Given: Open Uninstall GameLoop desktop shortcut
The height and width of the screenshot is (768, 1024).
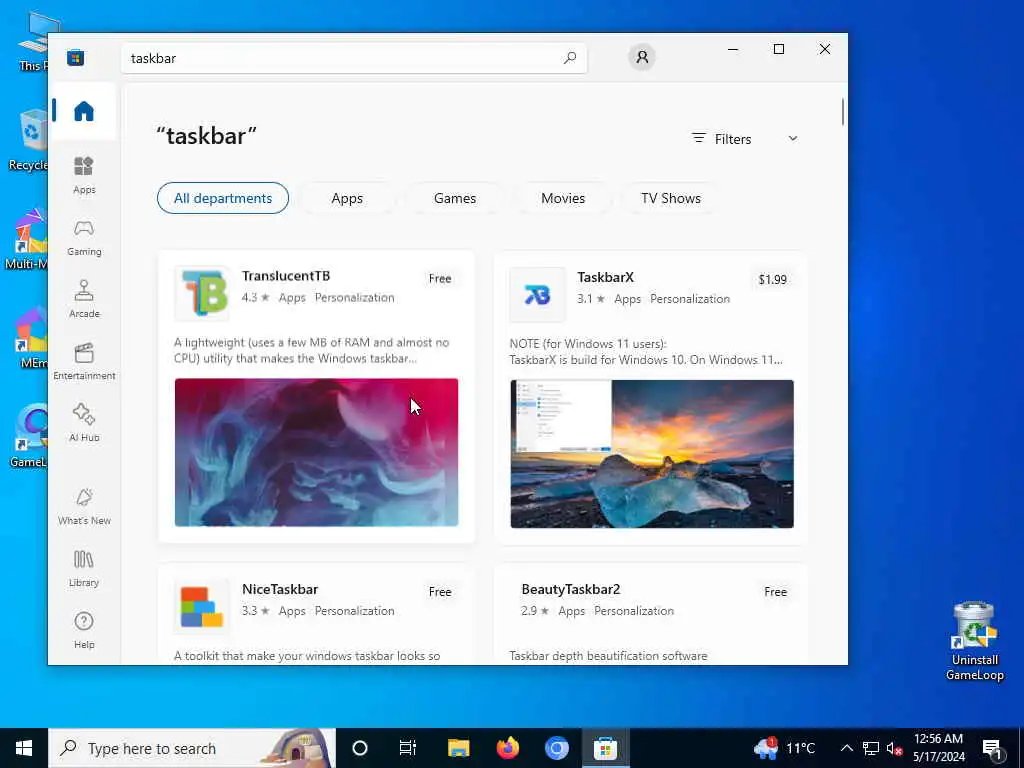Looking at the screenshot, I should [974, 641].
